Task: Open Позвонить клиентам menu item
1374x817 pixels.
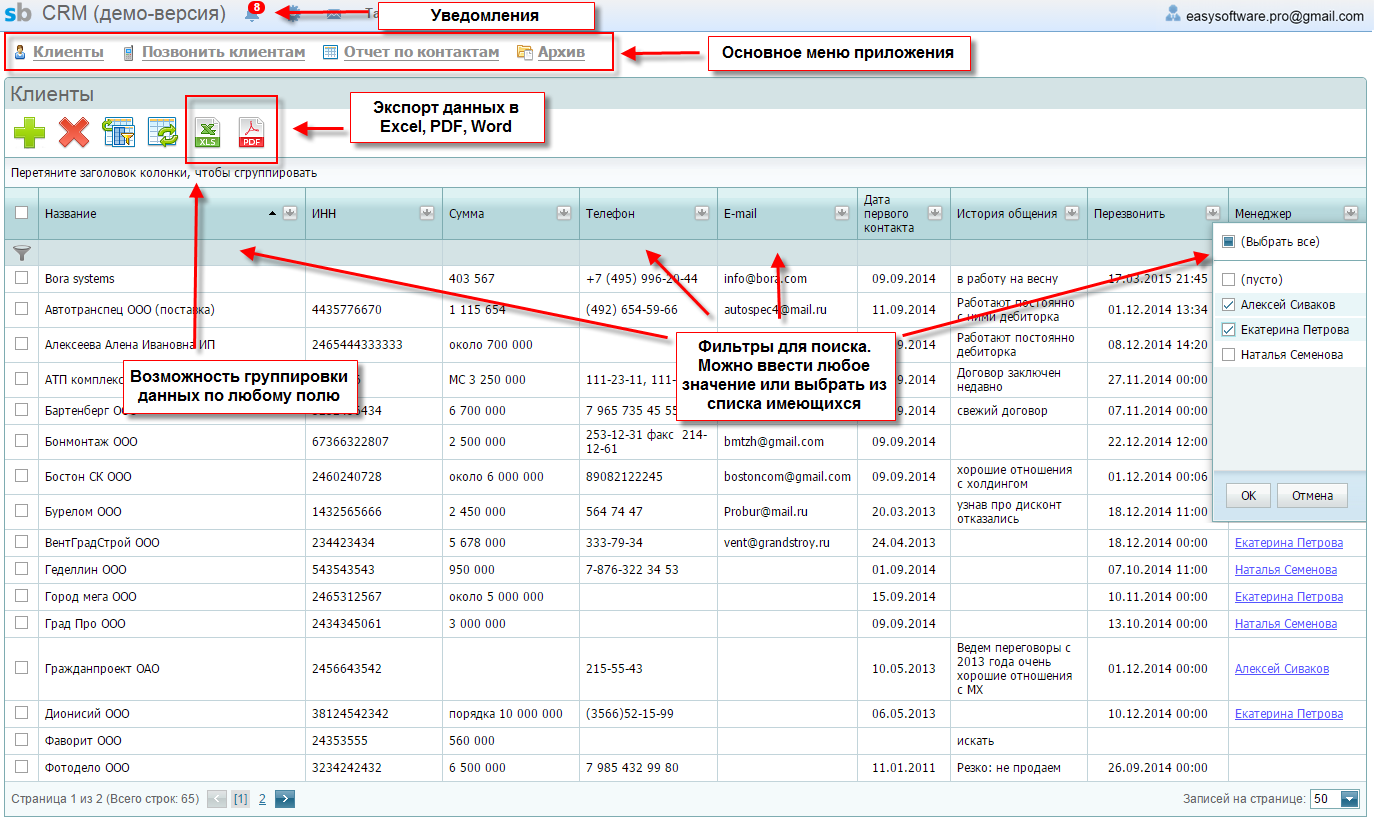Action: [223, 52]
